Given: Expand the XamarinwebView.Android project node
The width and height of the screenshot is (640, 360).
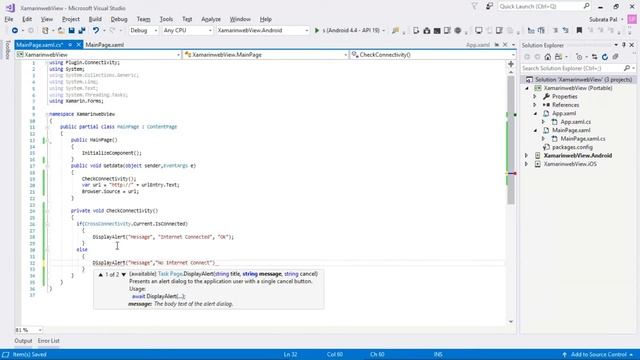Looking at the screenshot, I should (527, 156).
